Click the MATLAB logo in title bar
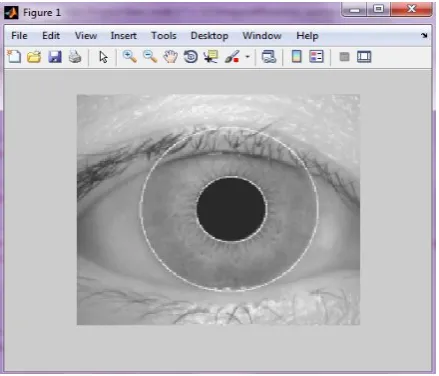The width and height of the screenshot is (439, 376). coord(11,13)
